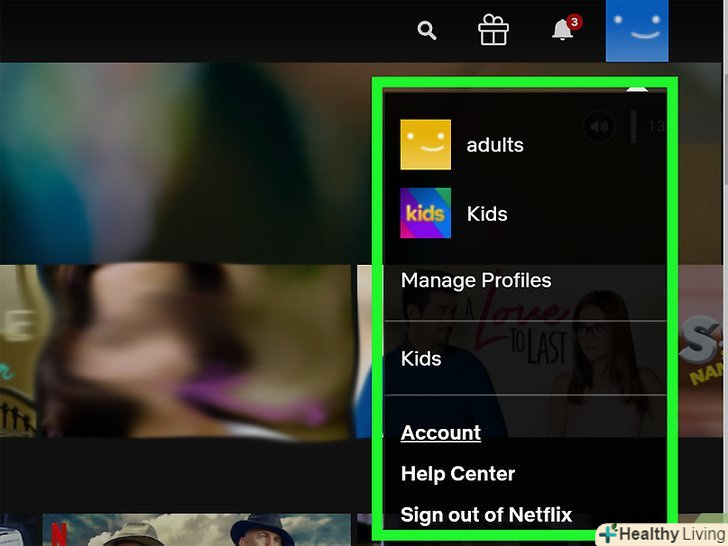Select the yellow adults profile avatar
Image resolution: width=728 pixels, height=546 pixels.
click(x=425, y=144)
